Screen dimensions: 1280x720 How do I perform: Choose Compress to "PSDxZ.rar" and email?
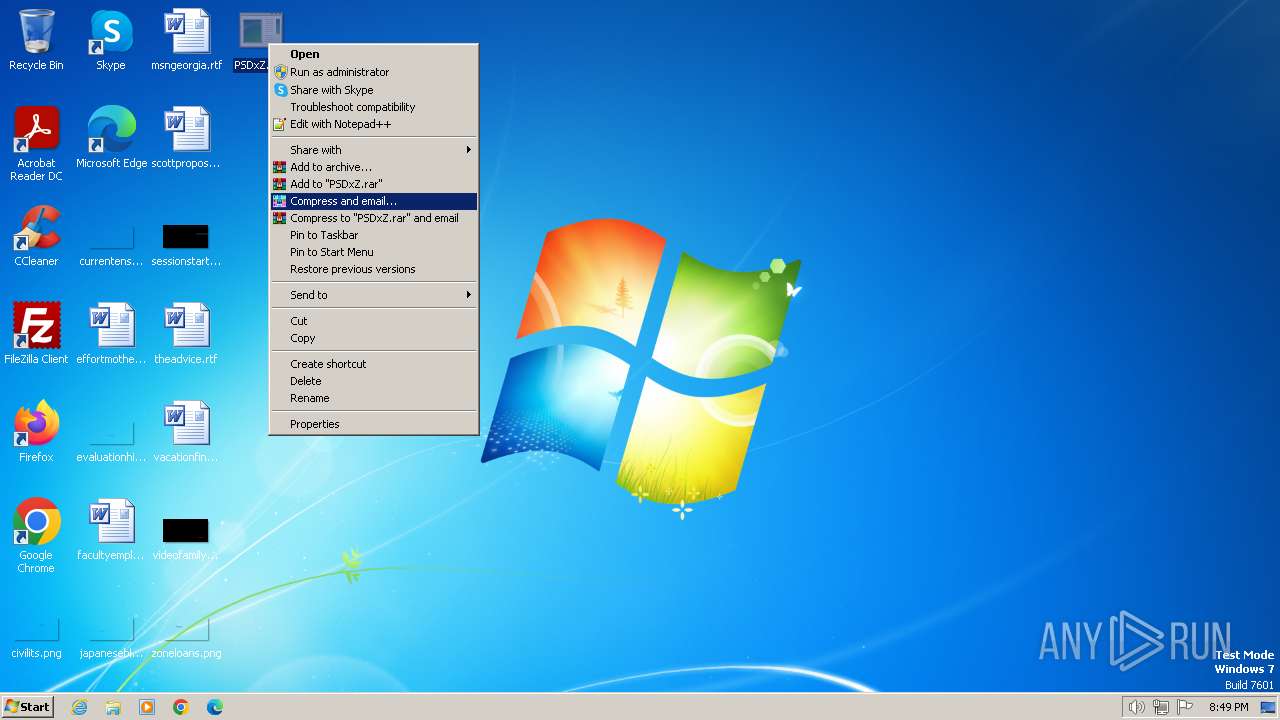pos(374,218)
